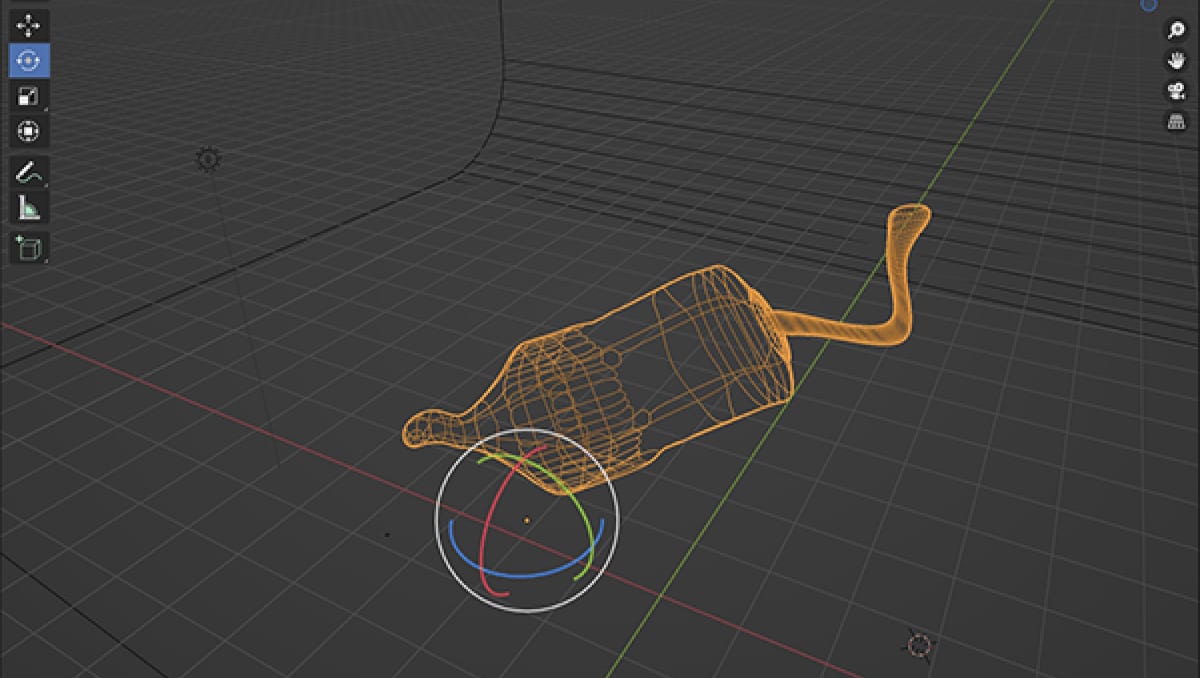The width and height of the screenshot is (1200, 678).
Task: Toggle perspective/orthographic grid icon
Action: [1176, 122]
